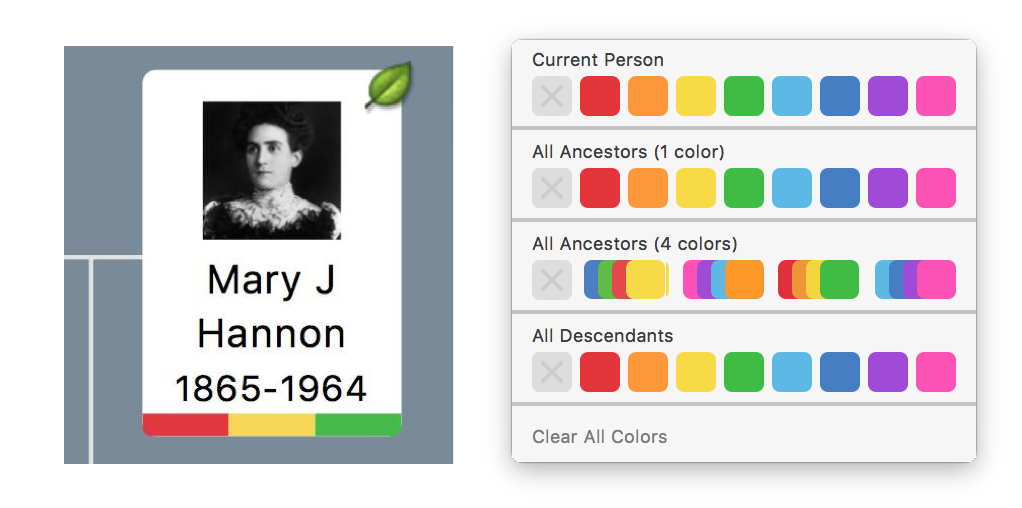Choose red for Current Person

(600, 96)
